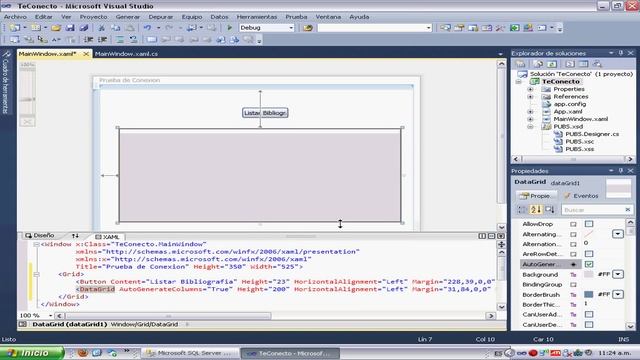Click the swap panes arrows icon
The height and width of the screenshot is (360, 640).
(x=75, y=236)
